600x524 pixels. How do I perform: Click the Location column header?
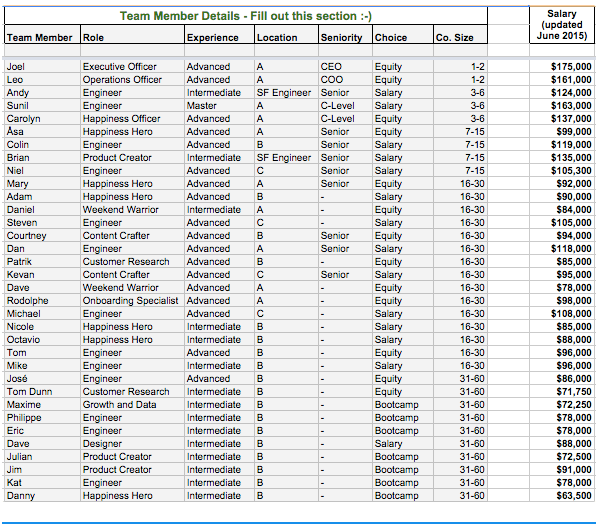[x=286, y=34]
